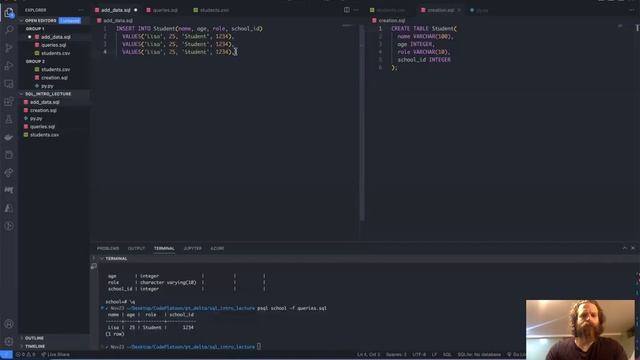Click the remote window indicator in status bar
This screenshot has height=360, width=640.
tap(6, 355)
